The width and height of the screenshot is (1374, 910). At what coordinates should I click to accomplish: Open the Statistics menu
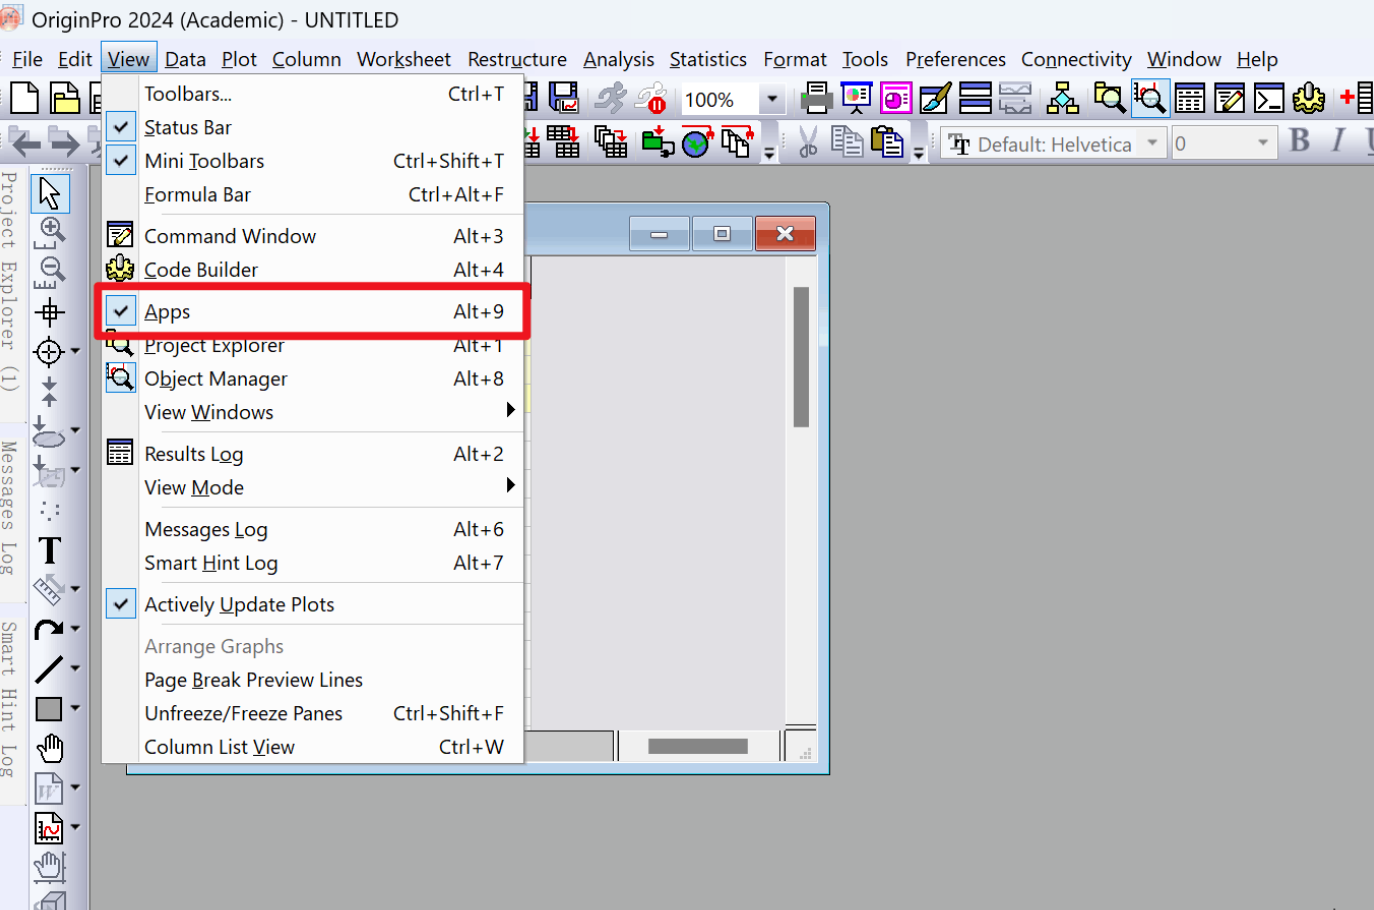point(708,59)
